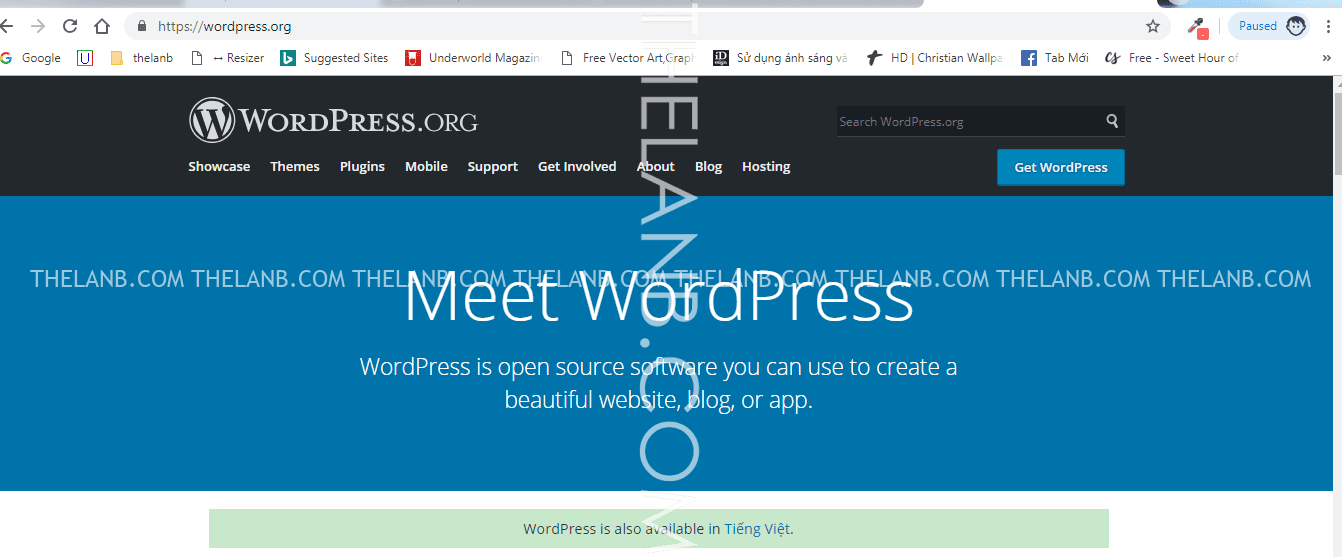Open the Facebook Tab Mới bookmark
This screenshot has width=1342, height=557.
coord(1055,58)
